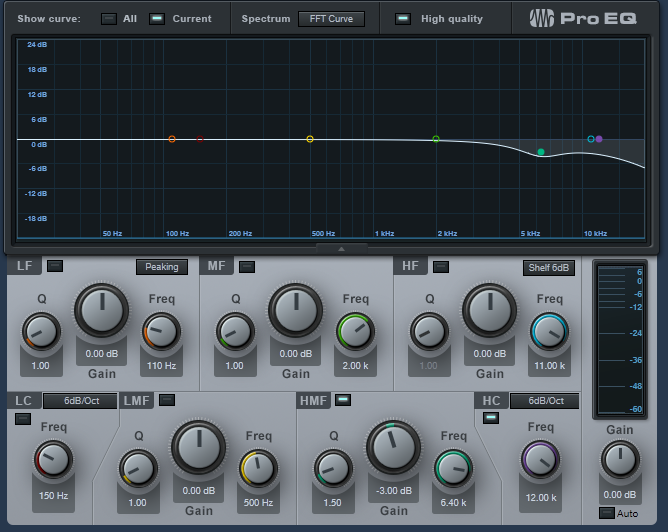Click the HF Q knob
668x532 pixels.
coord(429,332)
